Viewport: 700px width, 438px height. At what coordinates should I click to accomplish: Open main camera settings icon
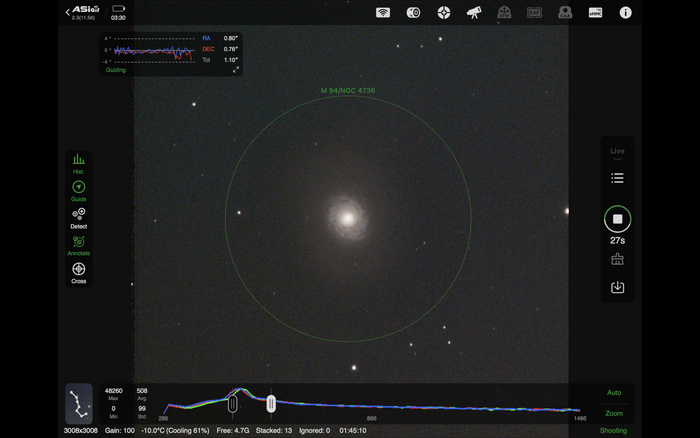pos(413,13)
